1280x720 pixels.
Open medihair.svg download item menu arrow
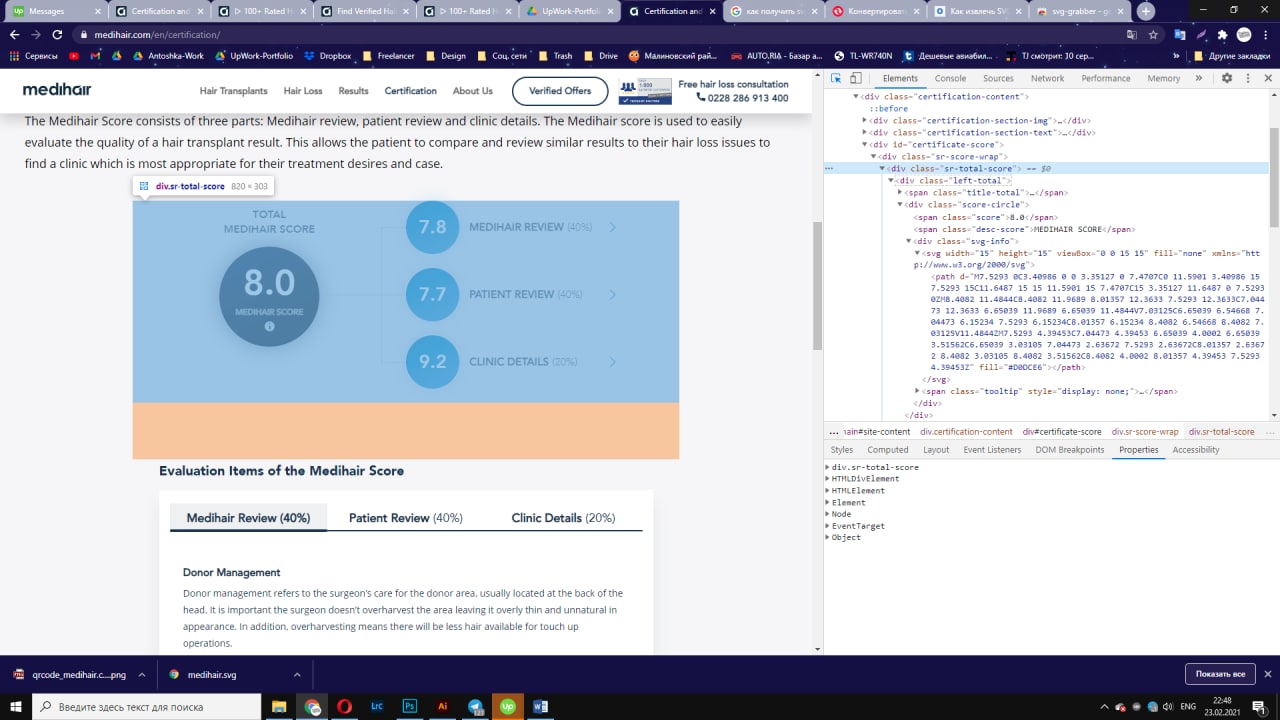297,675
